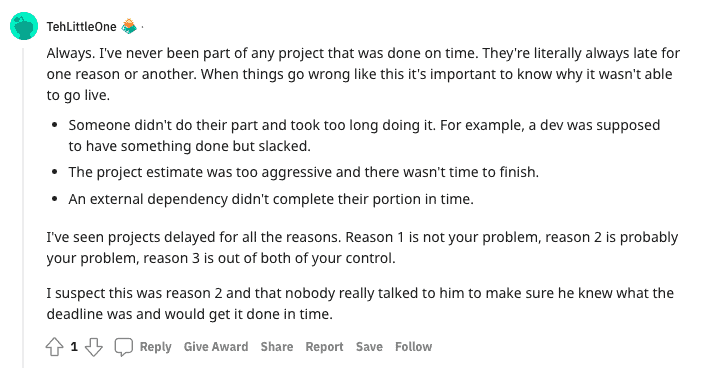Report this comment
This screenshot has width=718, height=382.
pyautogui.click(x=324, y=347)
